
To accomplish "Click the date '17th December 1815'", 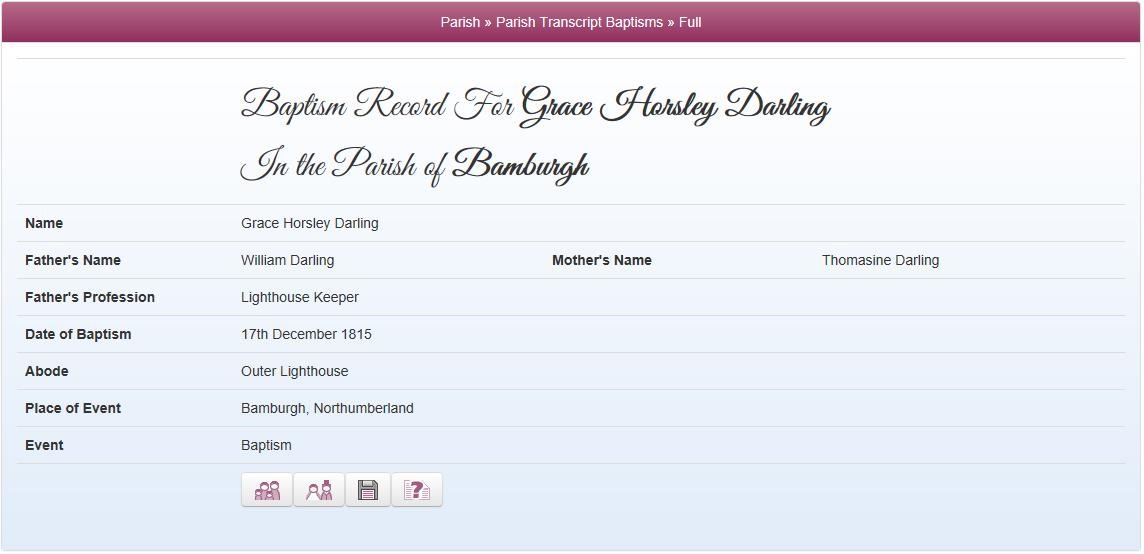I will (306, 334).
